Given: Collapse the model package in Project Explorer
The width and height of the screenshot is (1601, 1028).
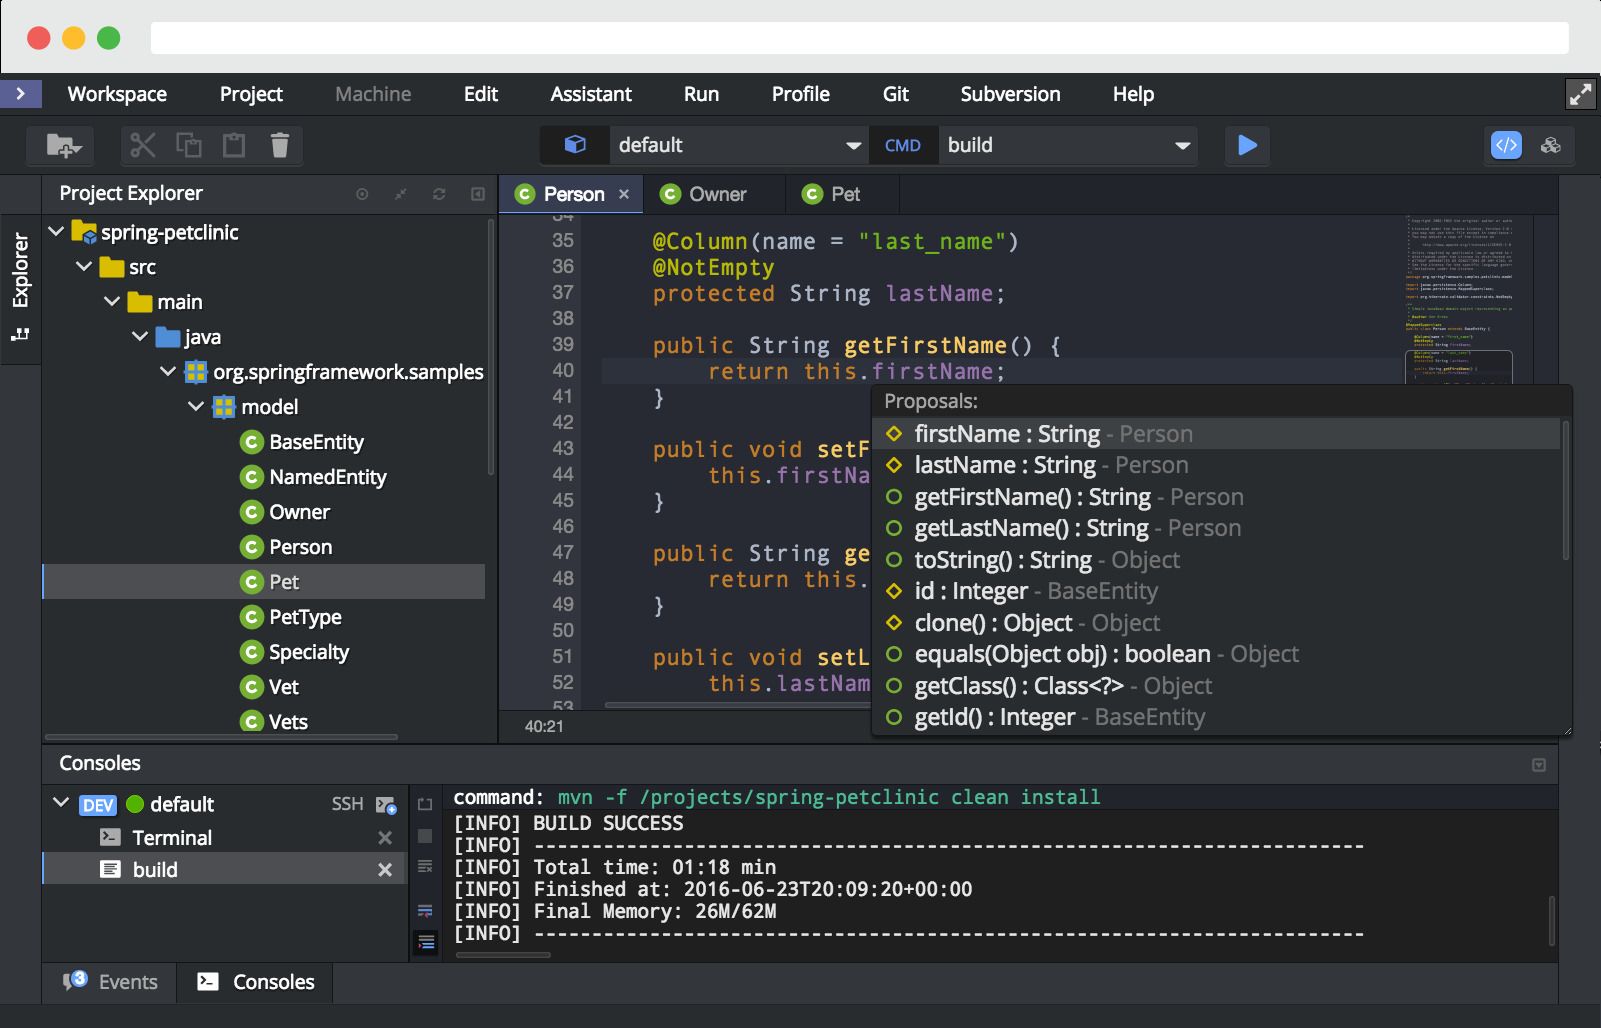Looking at the screenshot, I should (195, 407).
